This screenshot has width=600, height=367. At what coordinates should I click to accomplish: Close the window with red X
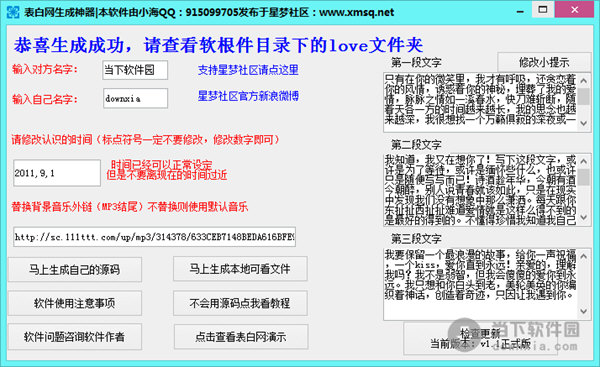pyautogui.click(x=575, y=10)
